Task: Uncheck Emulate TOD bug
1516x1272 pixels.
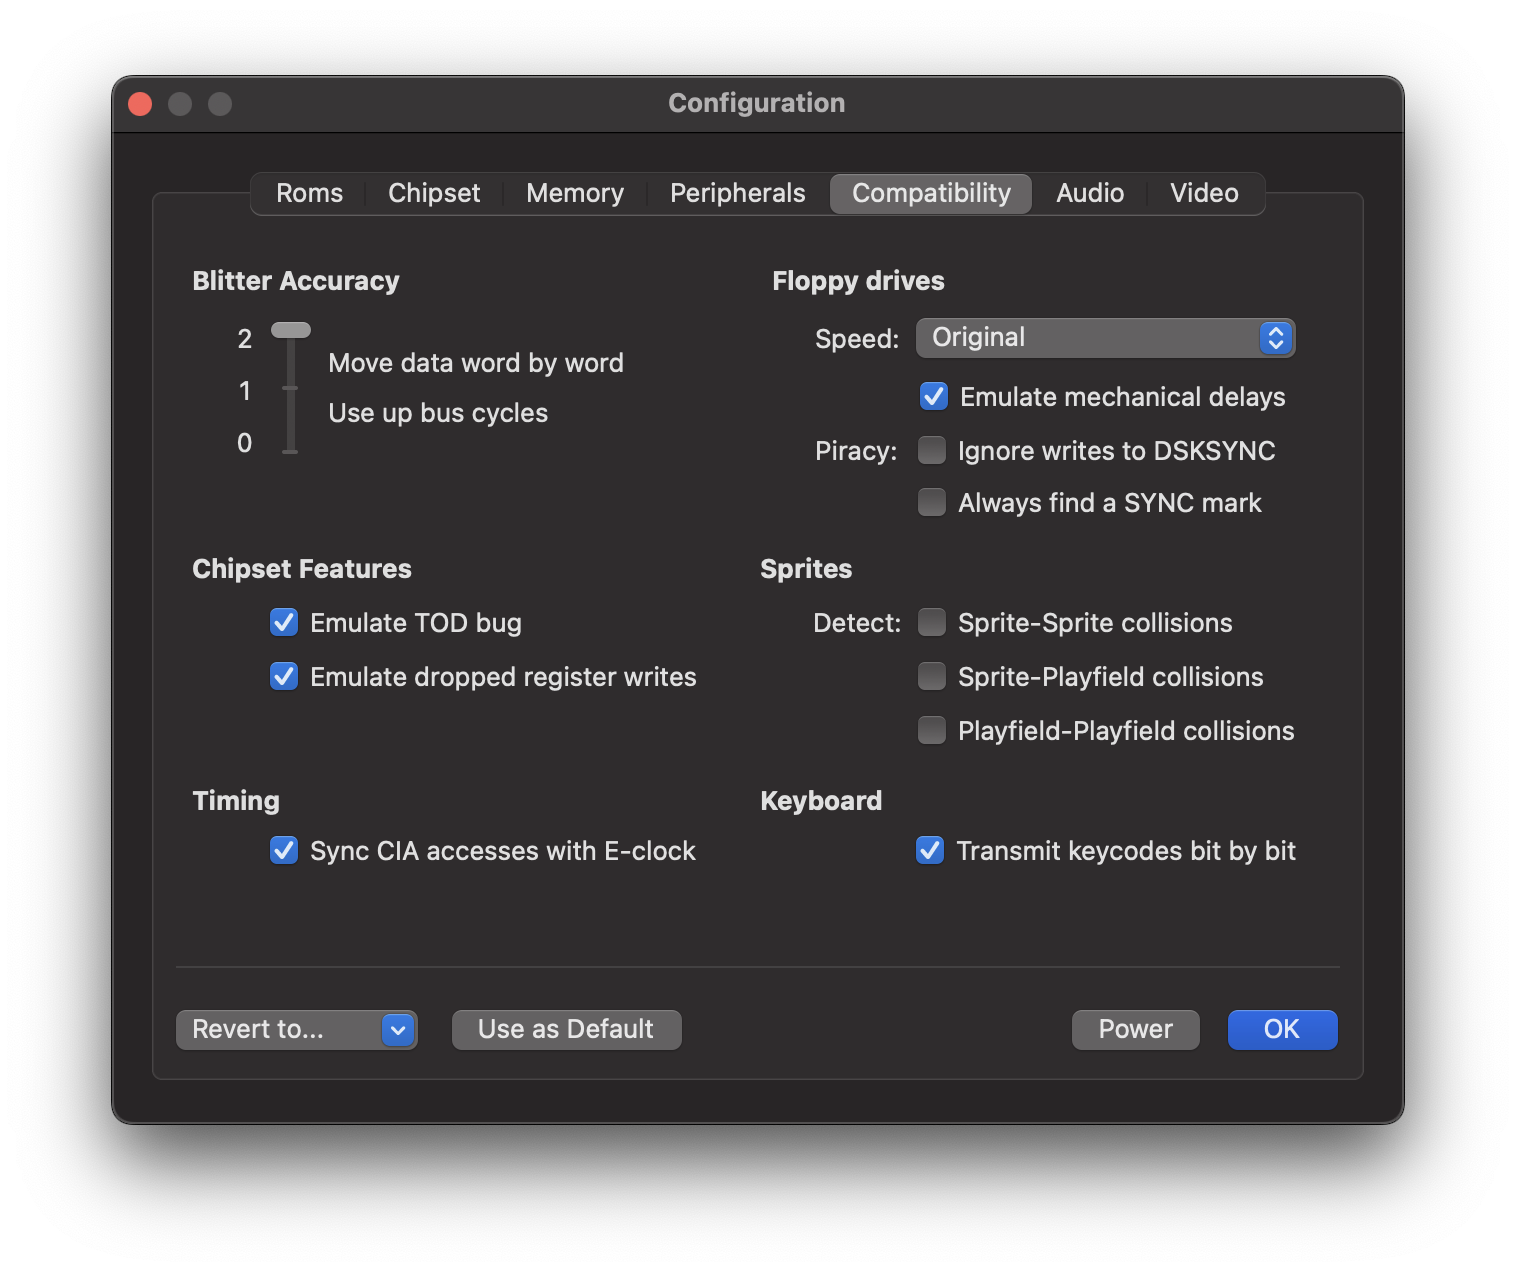Action: point(284,623)
